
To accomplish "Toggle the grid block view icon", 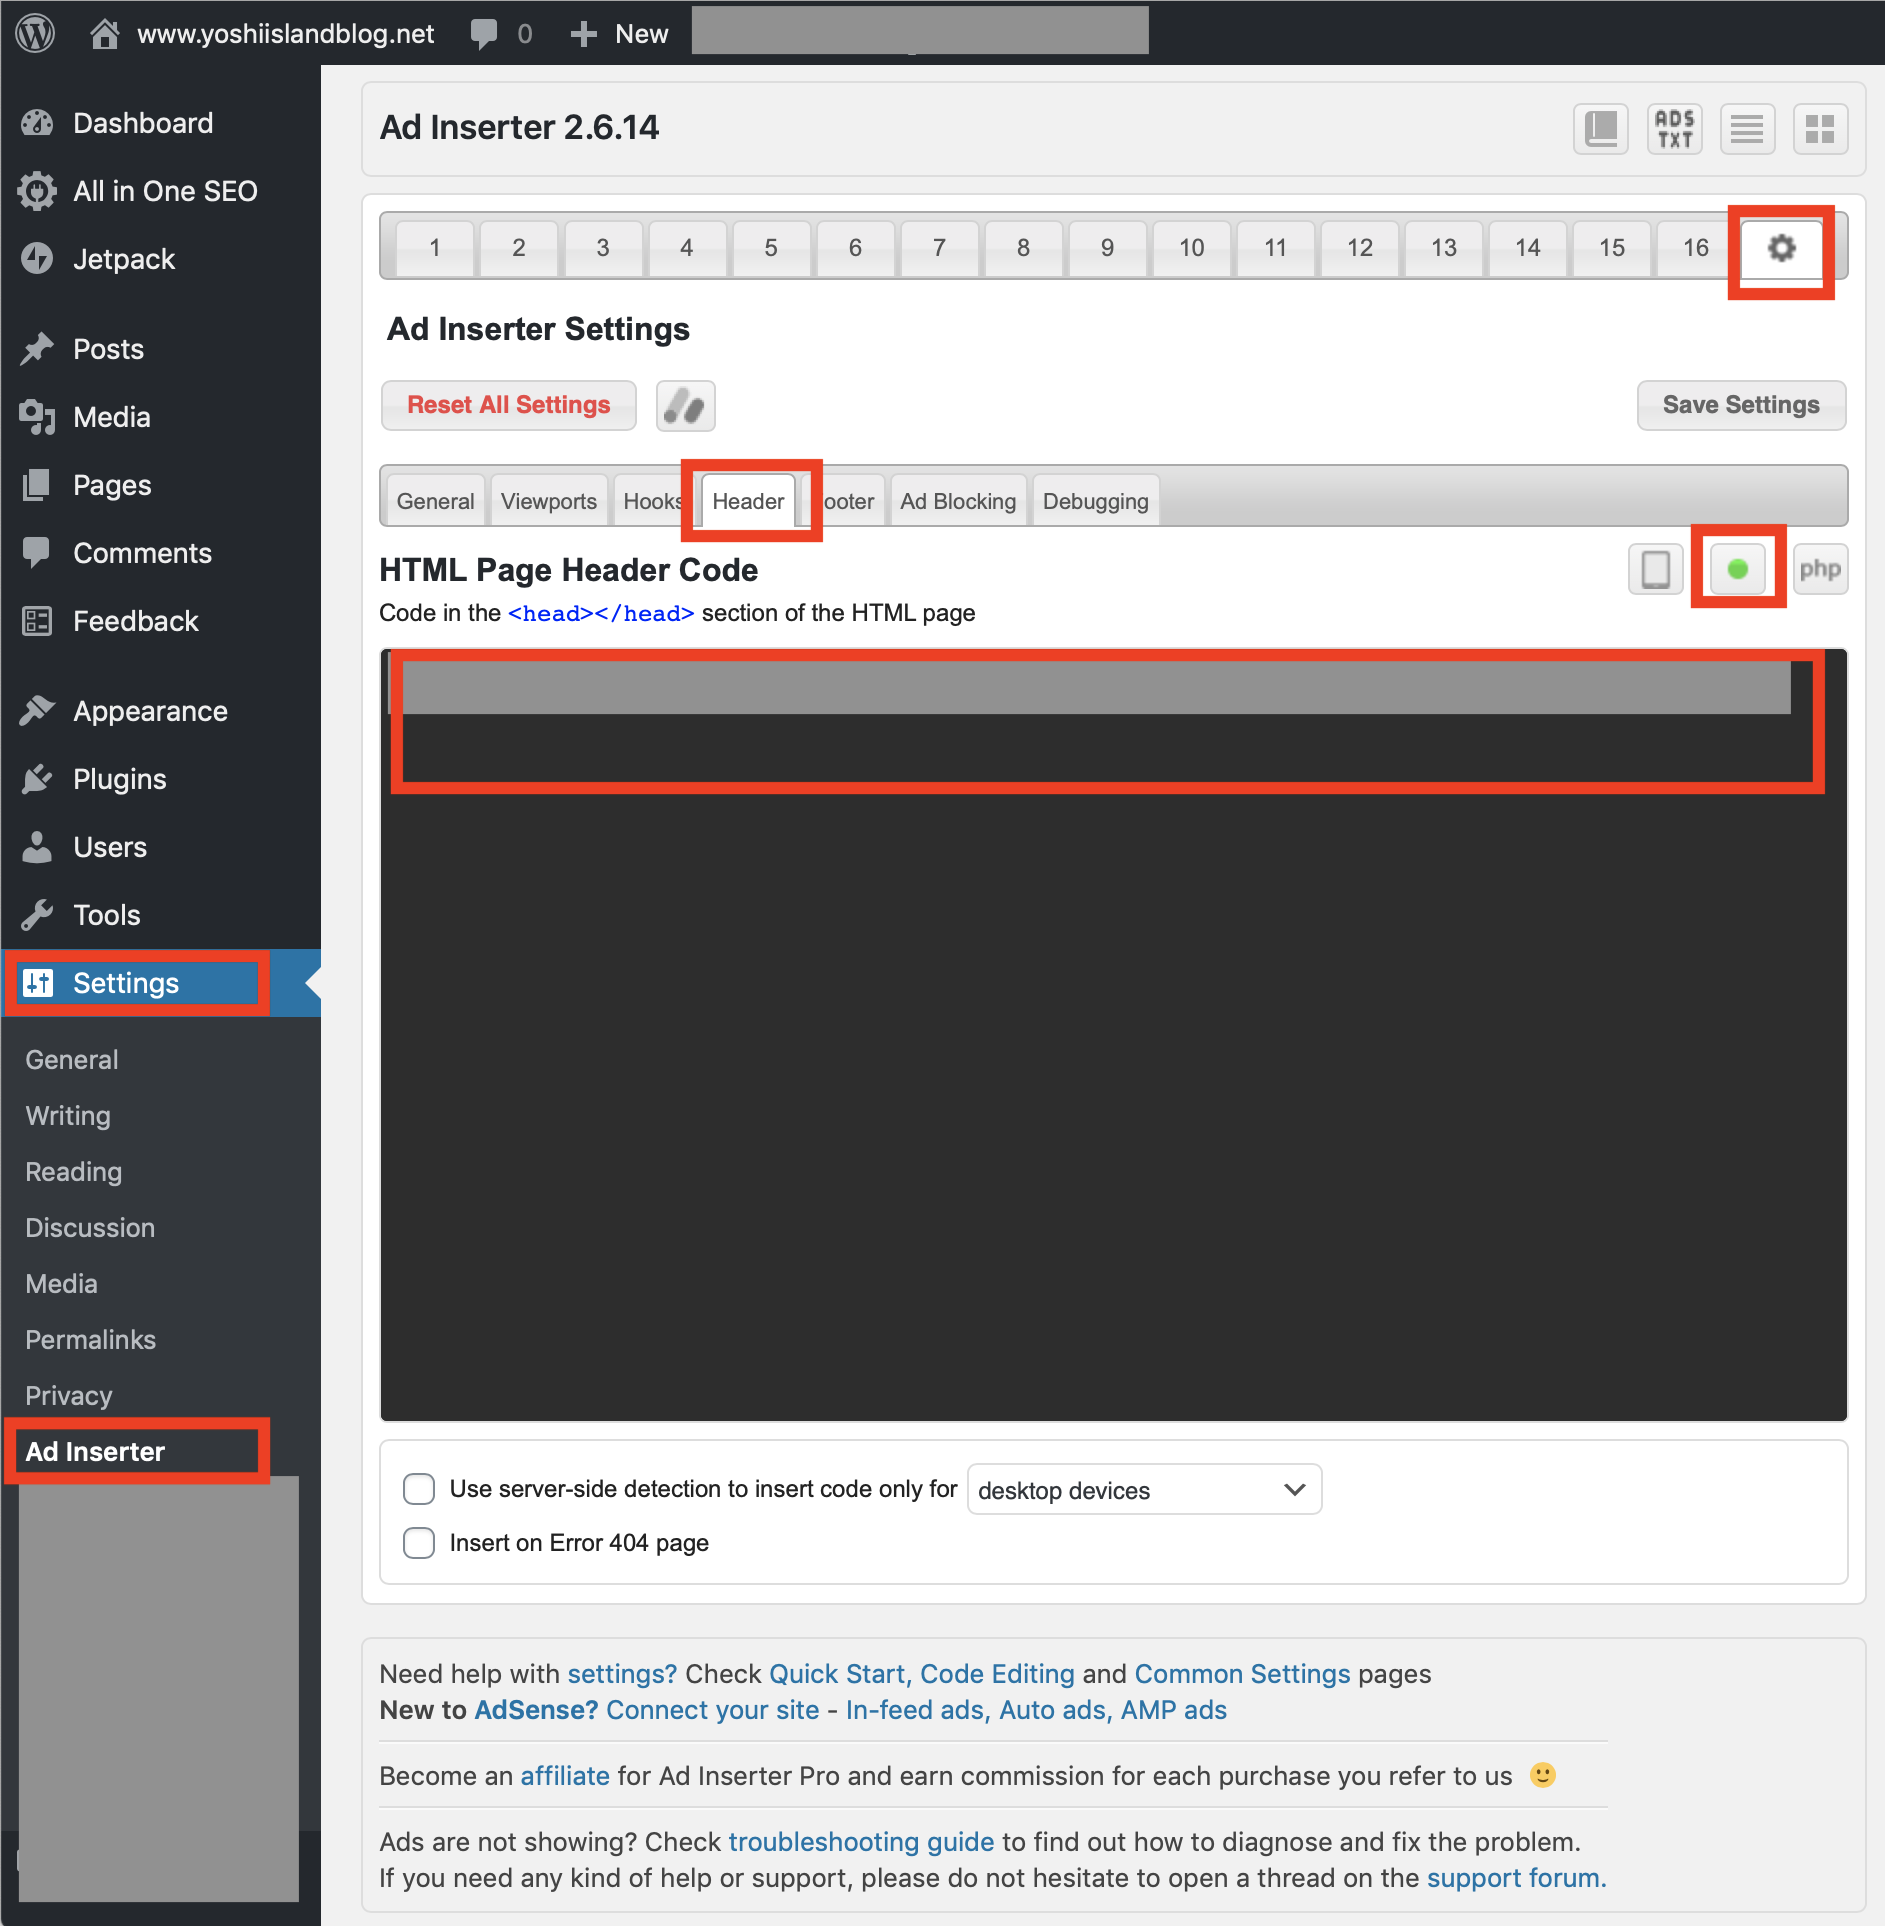I will pos(1820,129).
